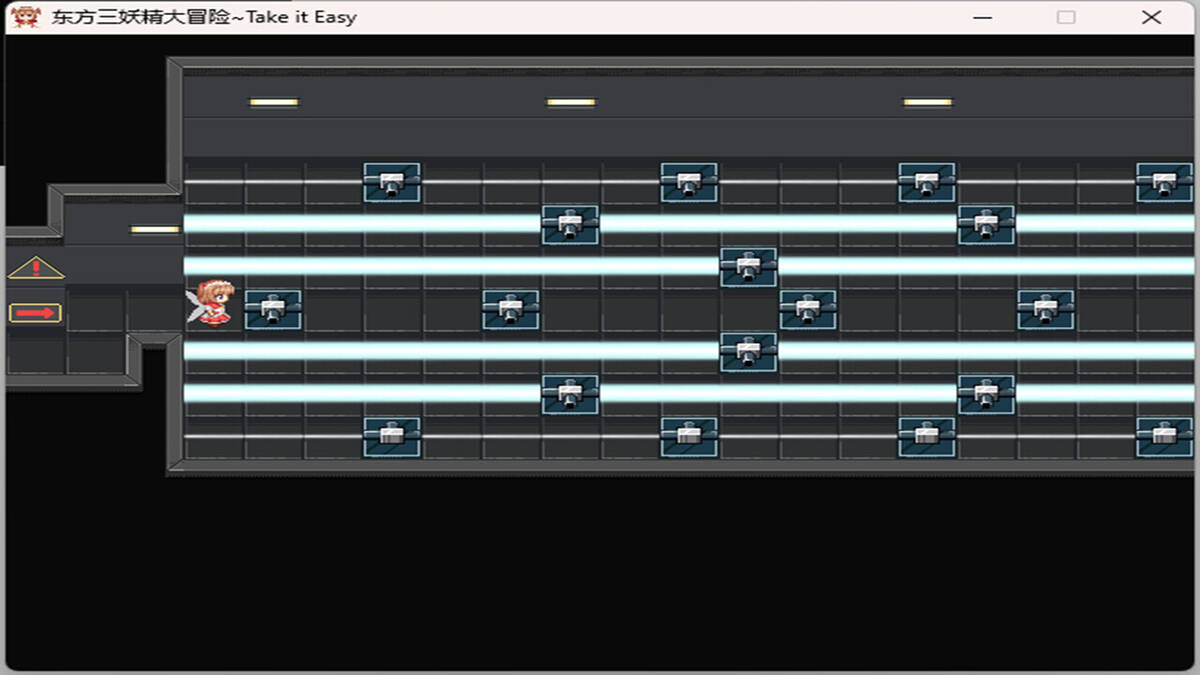Click the lone turret on the third laser beam

pyautogui.click(x=748, y=353)
